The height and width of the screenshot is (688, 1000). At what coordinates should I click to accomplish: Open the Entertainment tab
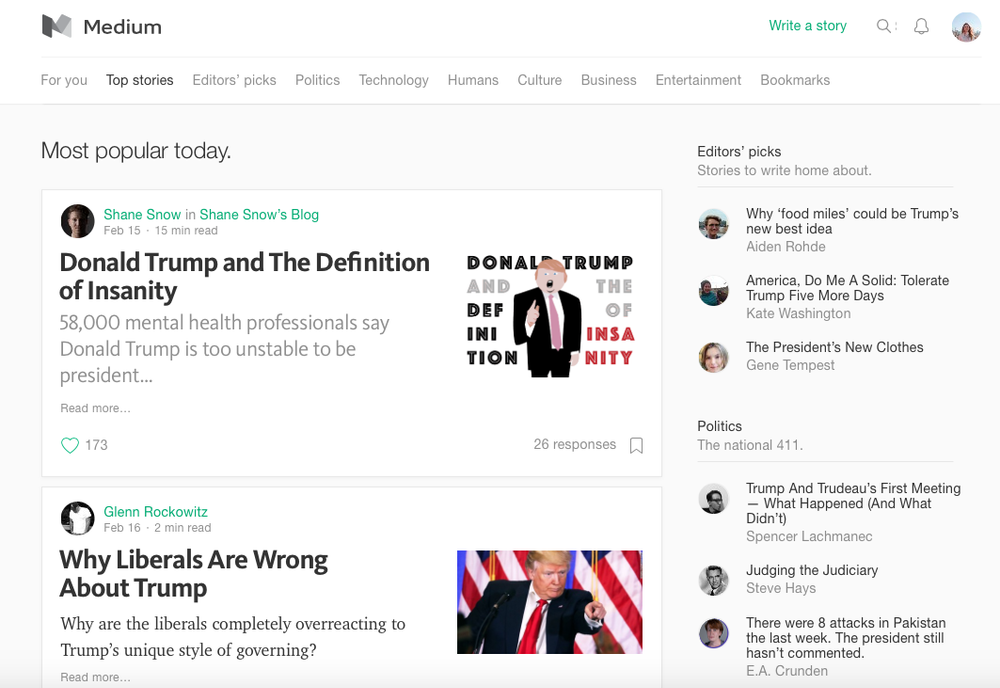coord(698,80)
